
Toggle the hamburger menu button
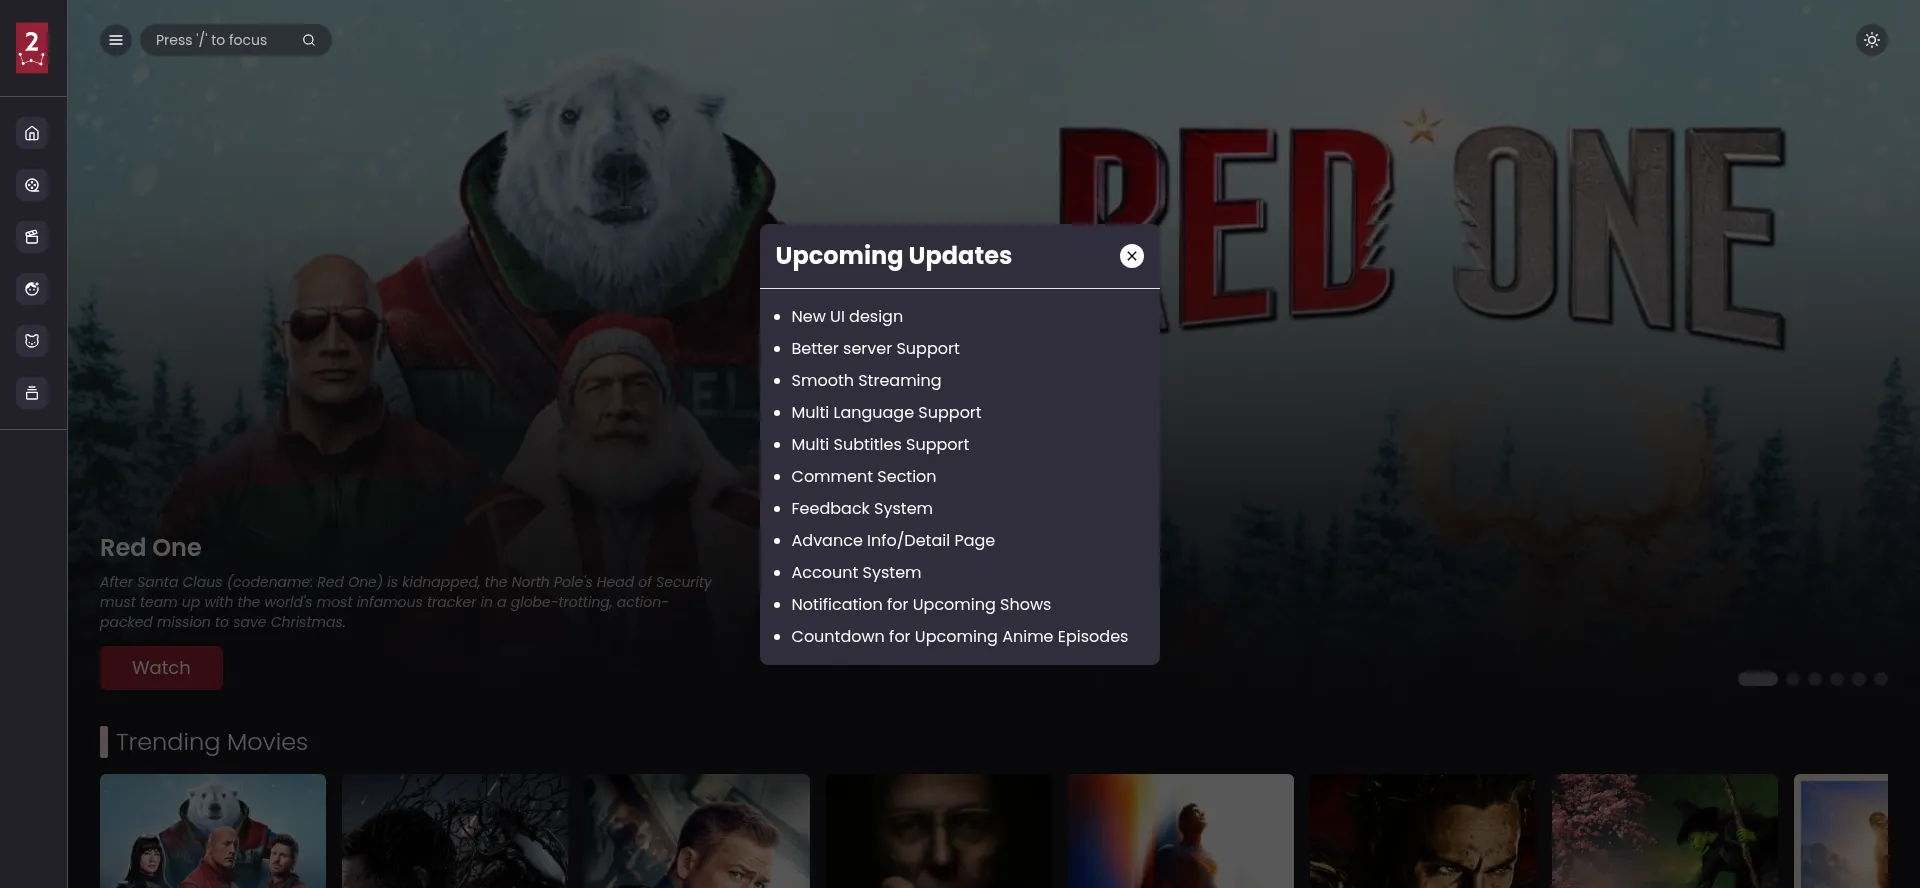click(x=116, y=40)
